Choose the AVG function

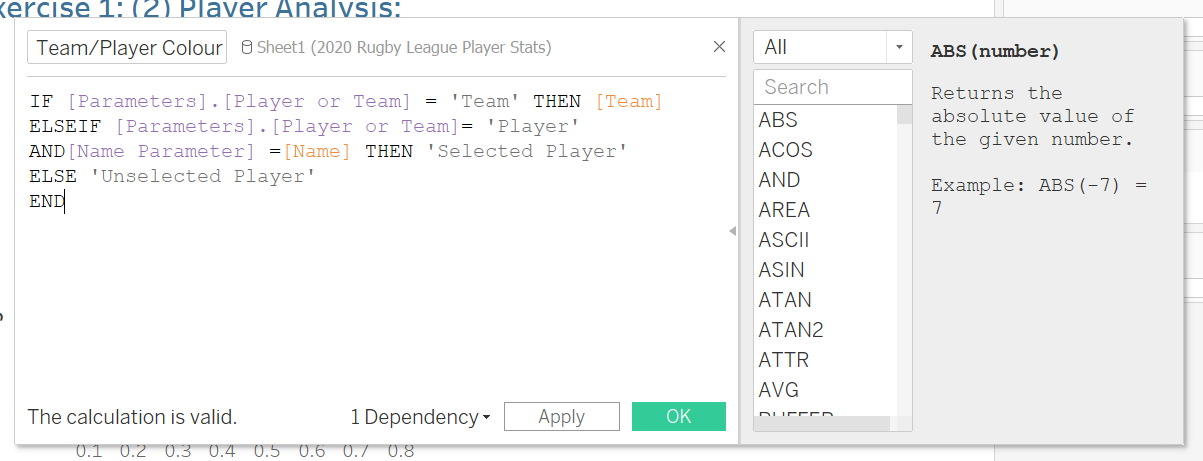tap(778, 390)
